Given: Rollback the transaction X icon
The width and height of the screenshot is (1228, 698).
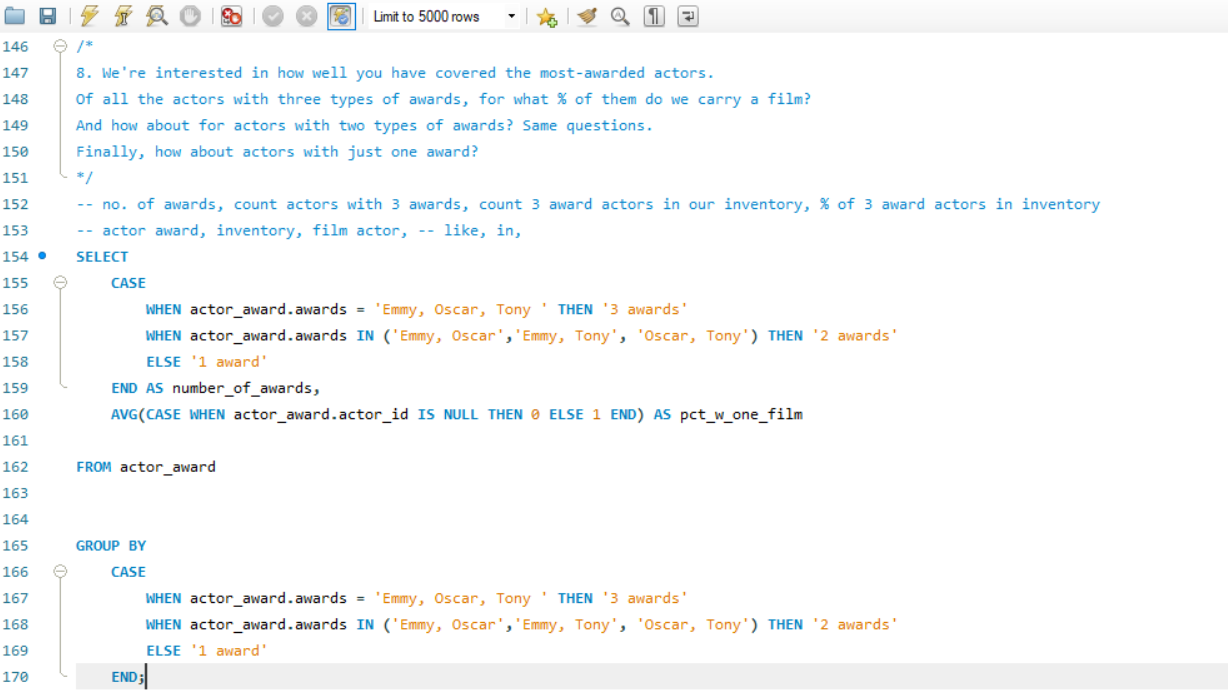Looking at the screenshot, I should point(307,16).
